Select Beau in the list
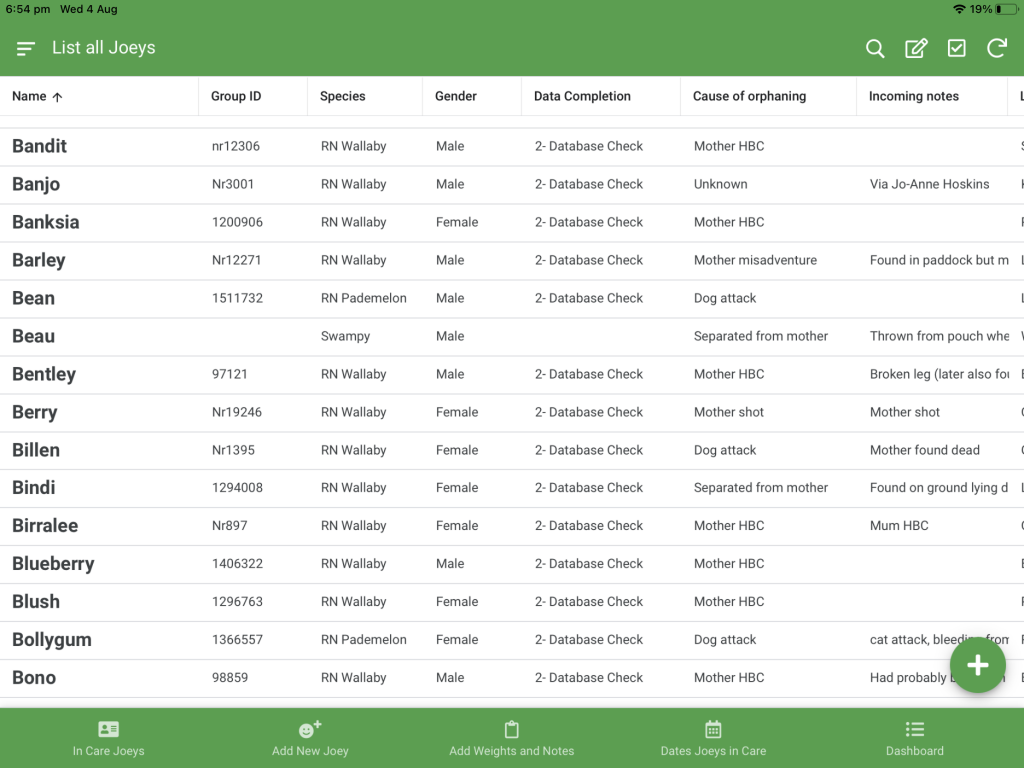The image size is (1024, 768). (33, 336)
